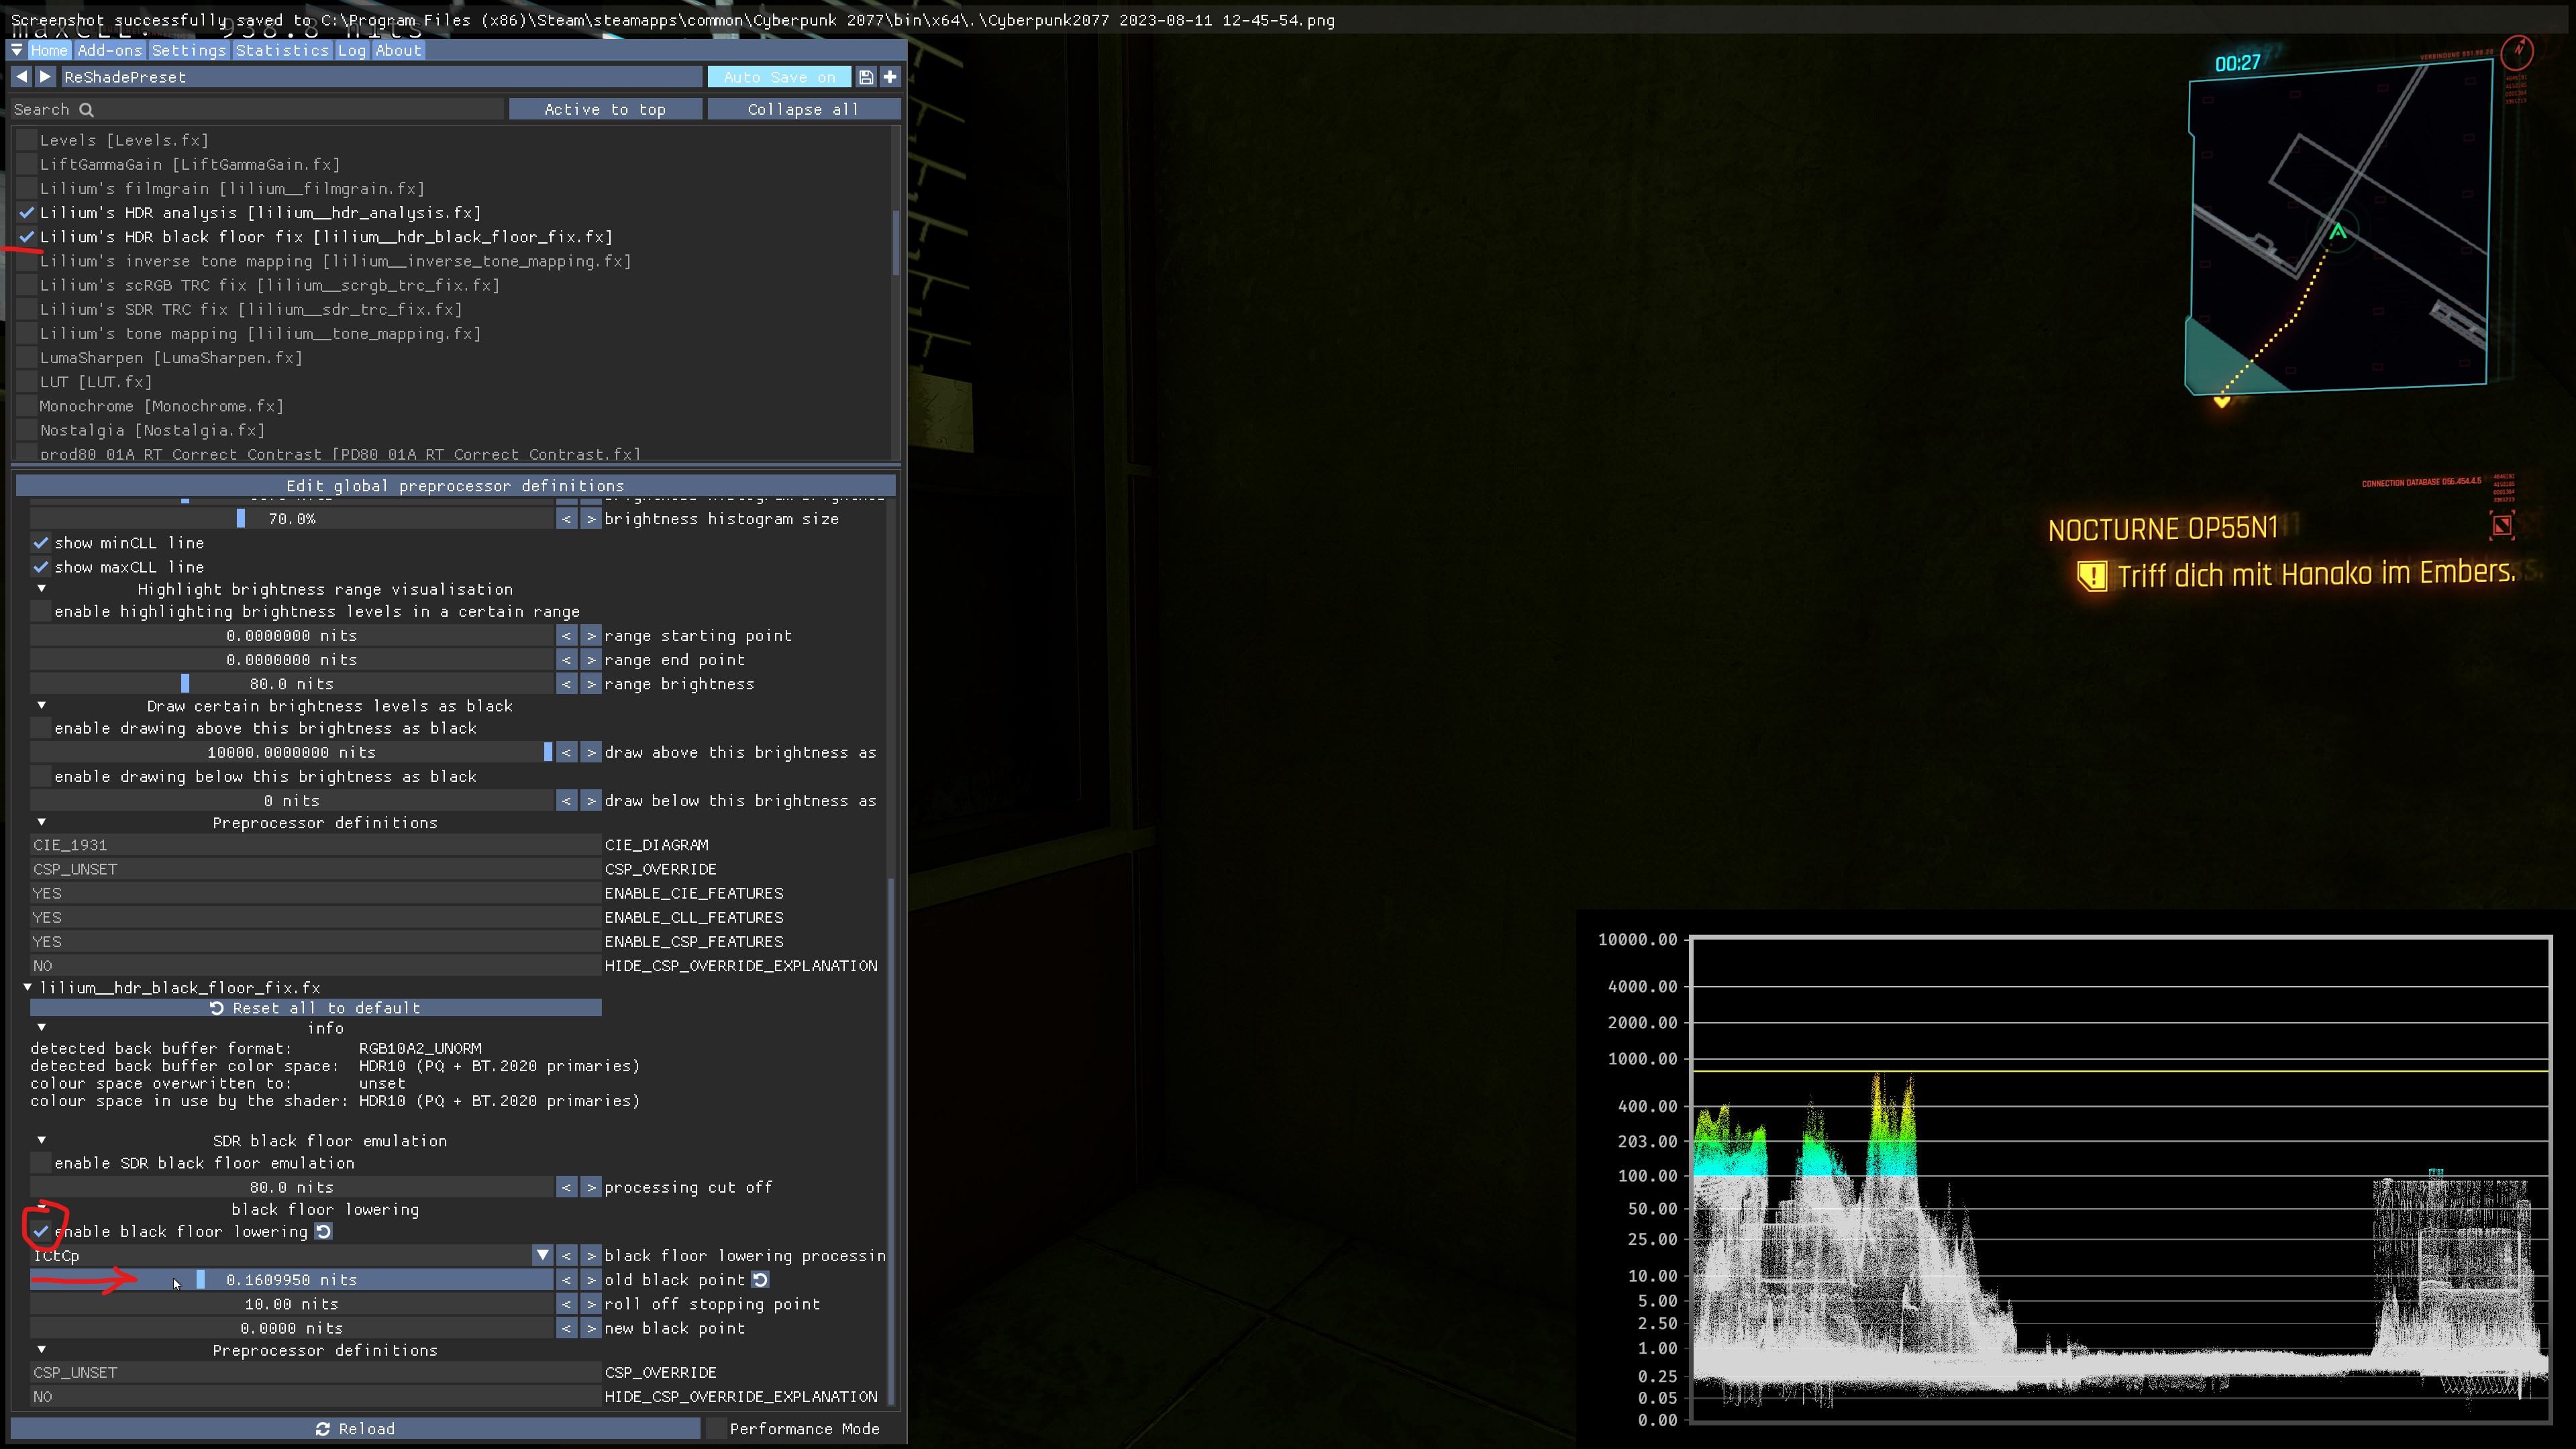Switch to the Settings tab
The image size is (2576, 1449).
pyautogui.click(x=188, y=50)
